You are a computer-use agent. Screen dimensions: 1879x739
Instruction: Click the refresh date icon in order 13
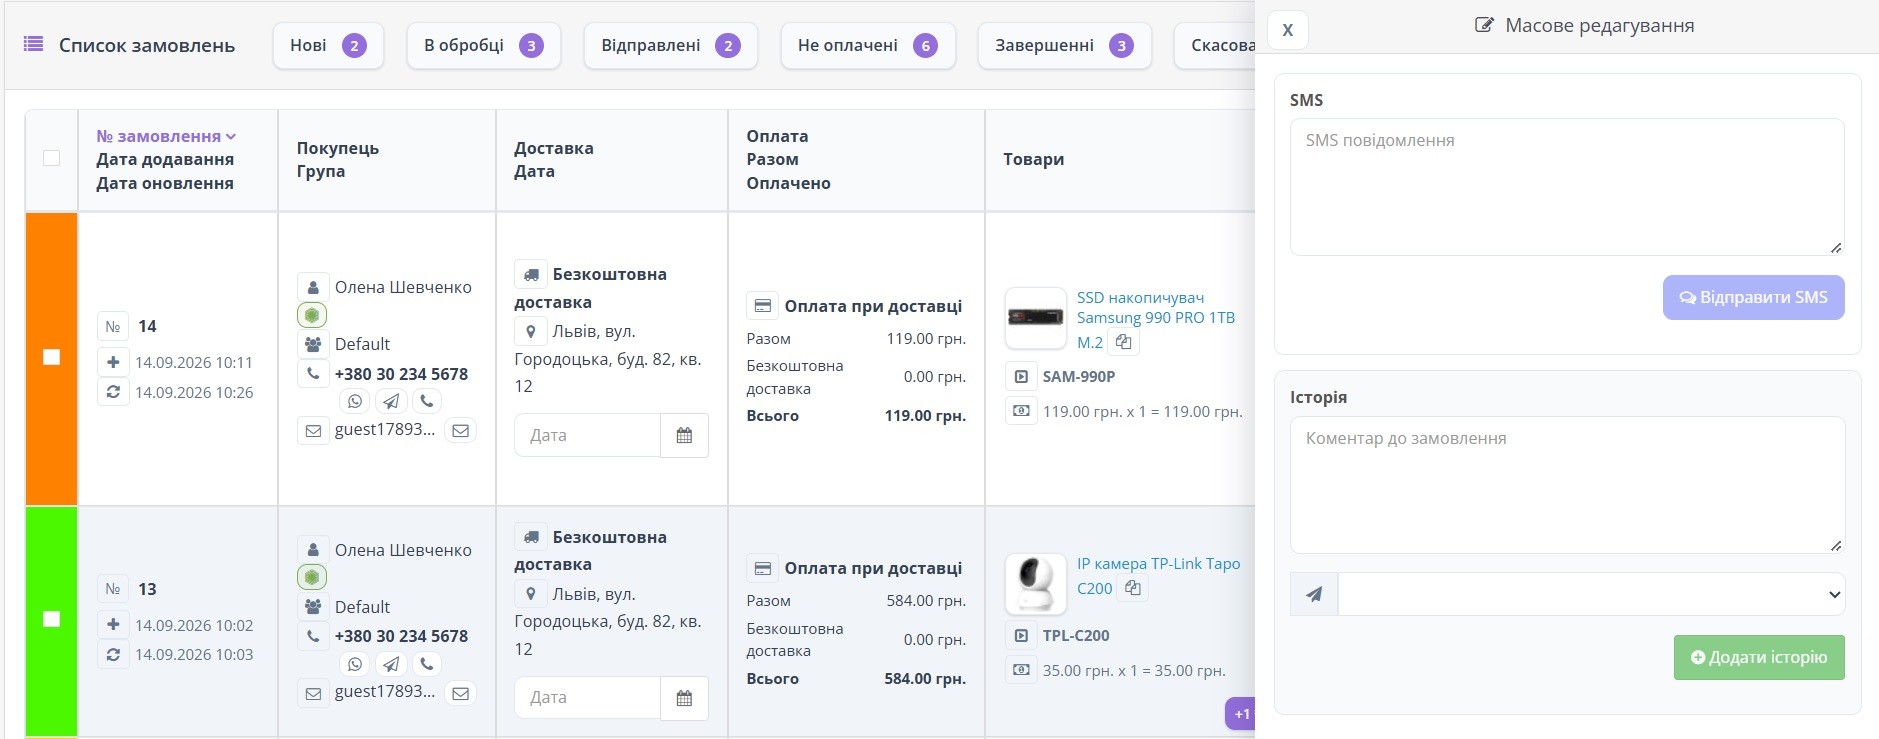pos(113,655)
